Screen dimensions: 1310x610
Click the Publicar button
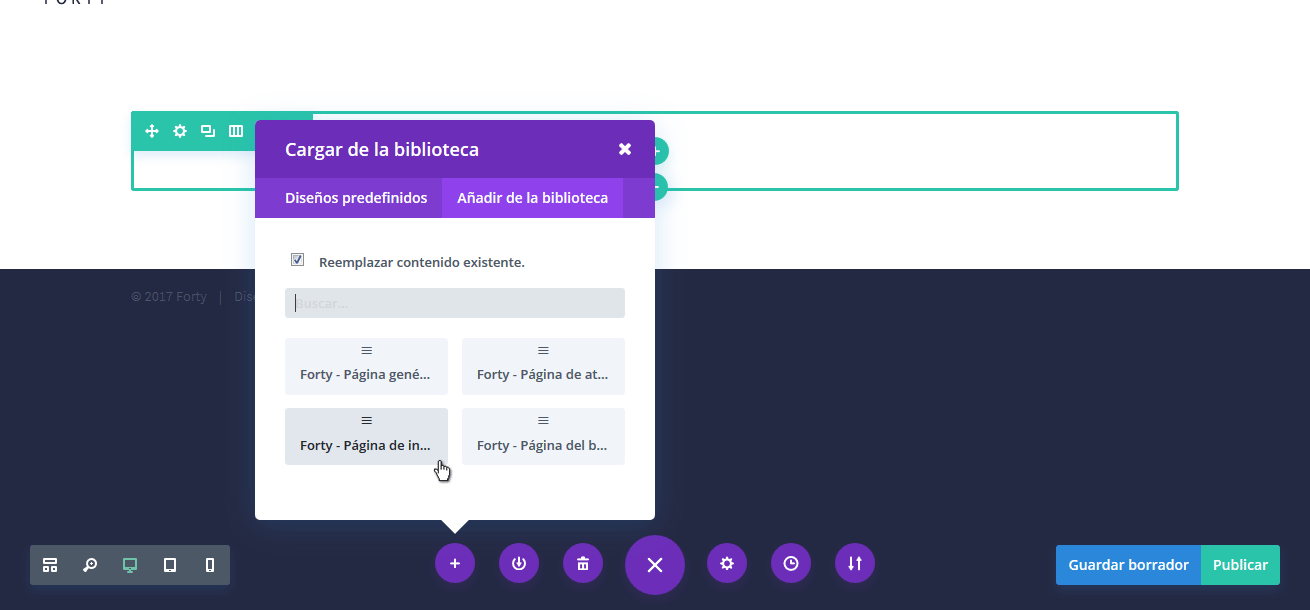pos(1240,565)
